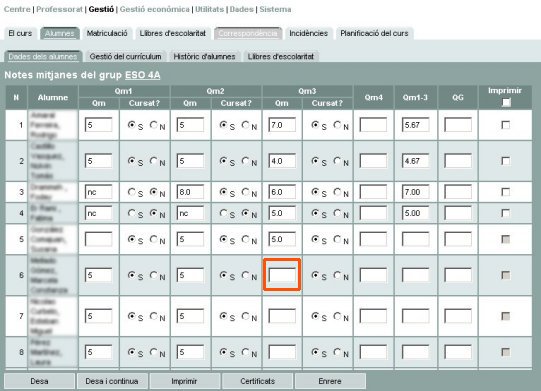Viewport: 541px width, 391px height.
Task: Click the Qm4 field for student 6
Action: [373, 275]
